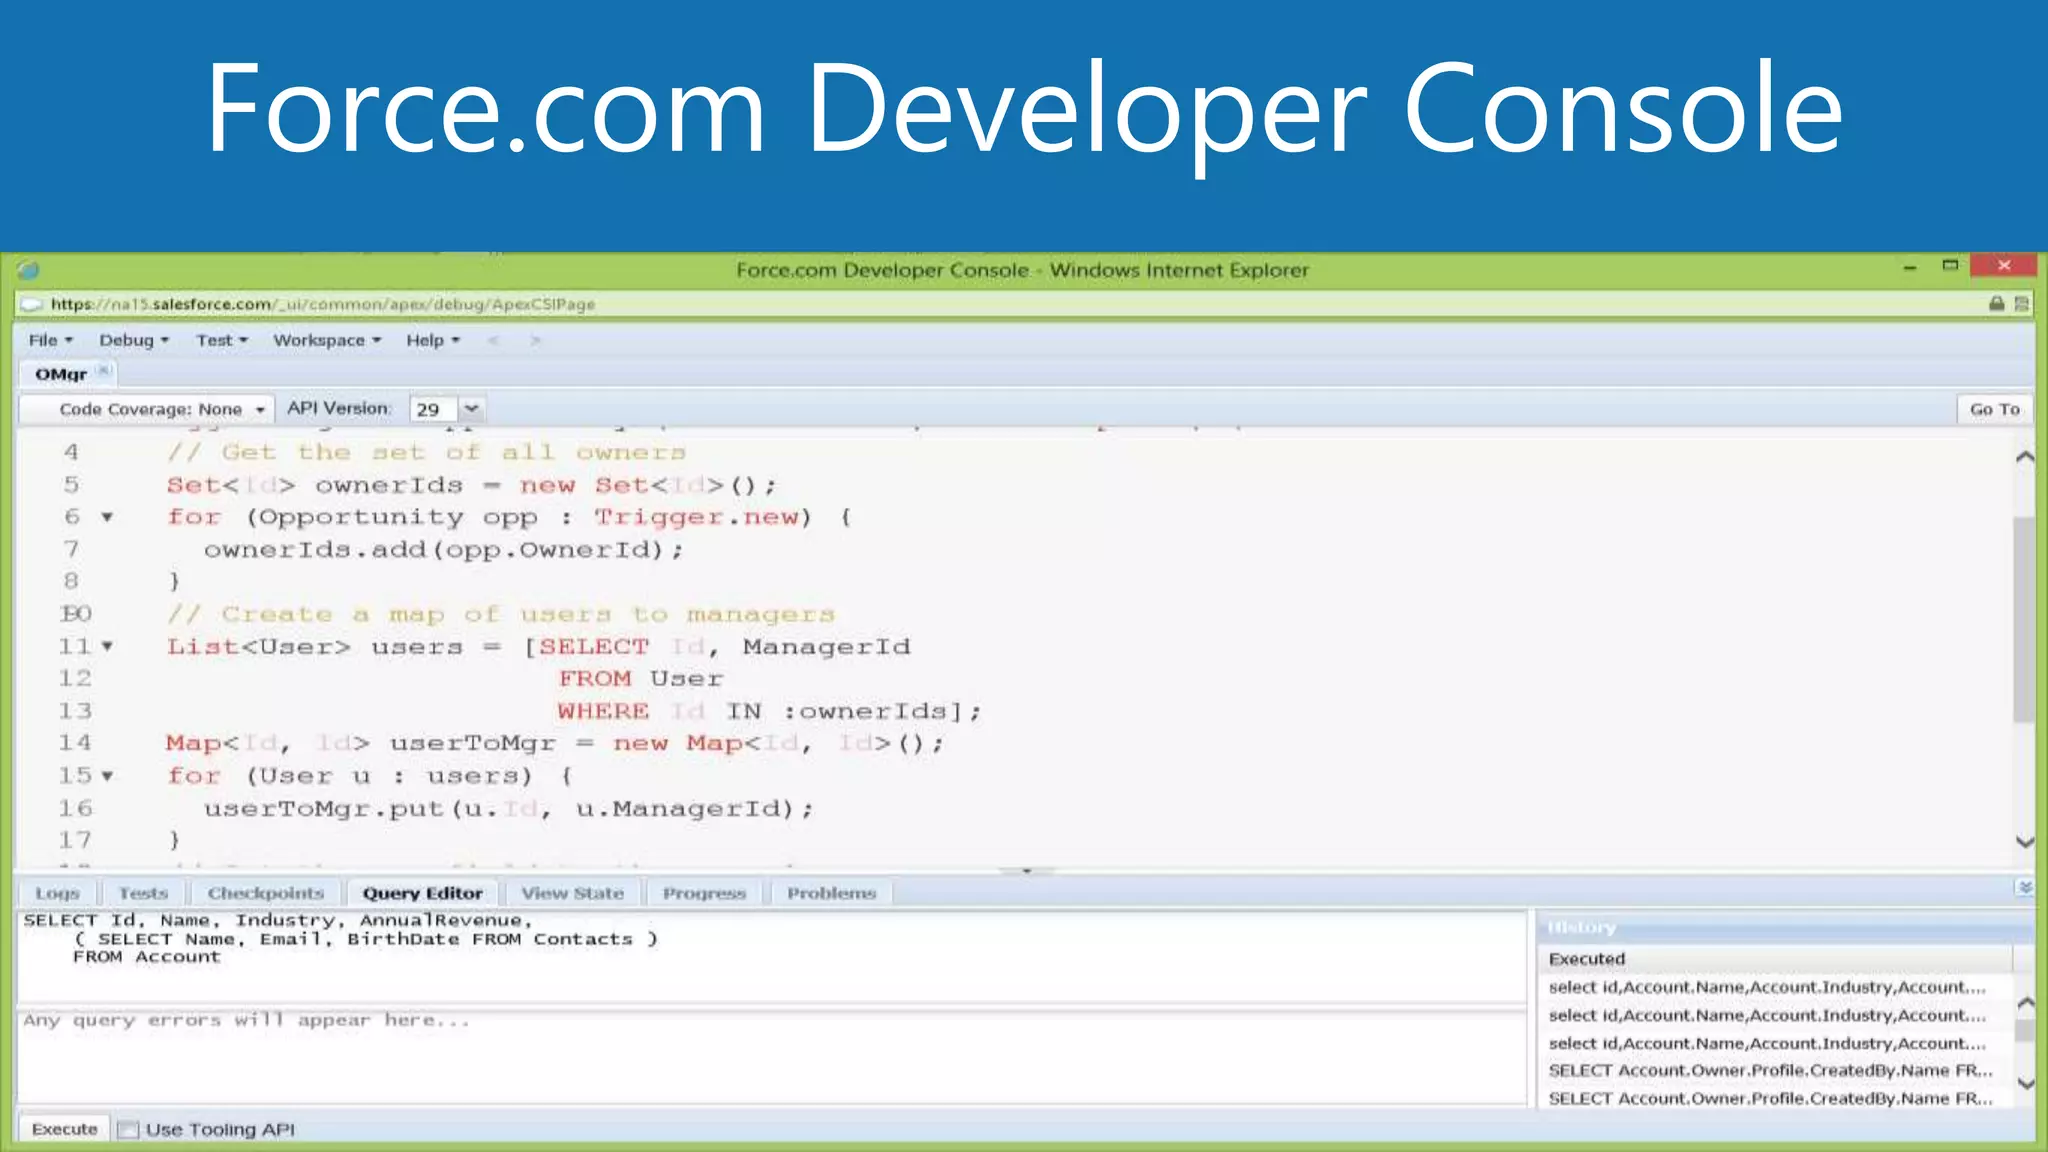Click the Internet Explorer window icon
This screenshot has height=1152, width=2048.
[x=28, y=270]
